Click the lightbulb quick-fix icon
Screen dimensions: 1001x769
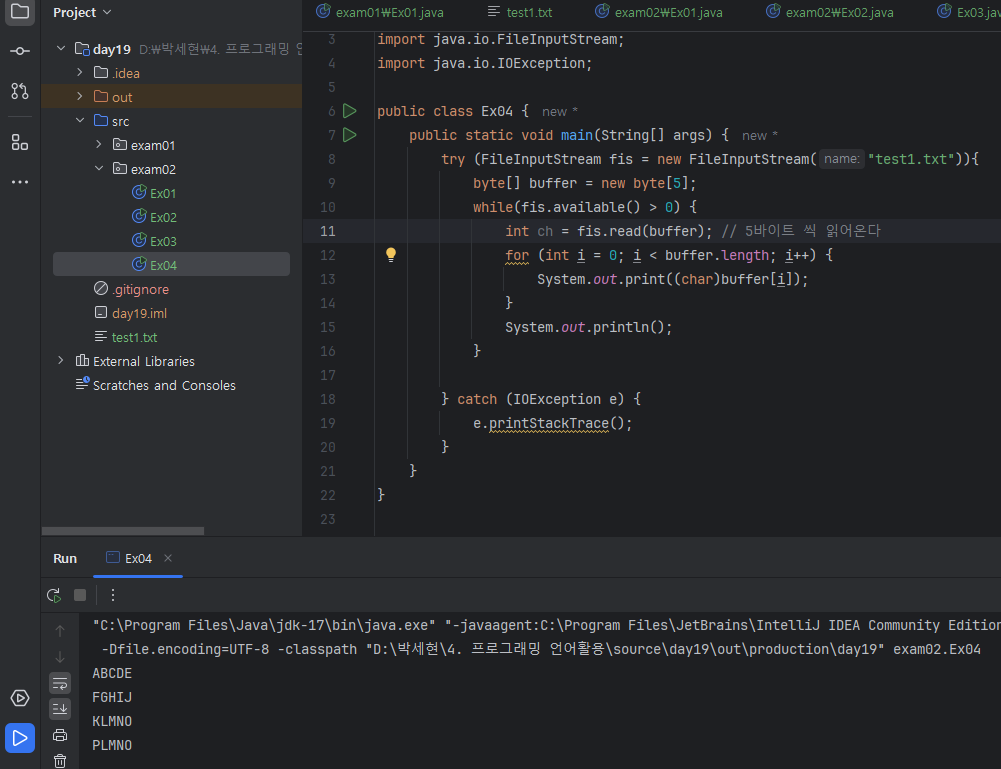391,255
